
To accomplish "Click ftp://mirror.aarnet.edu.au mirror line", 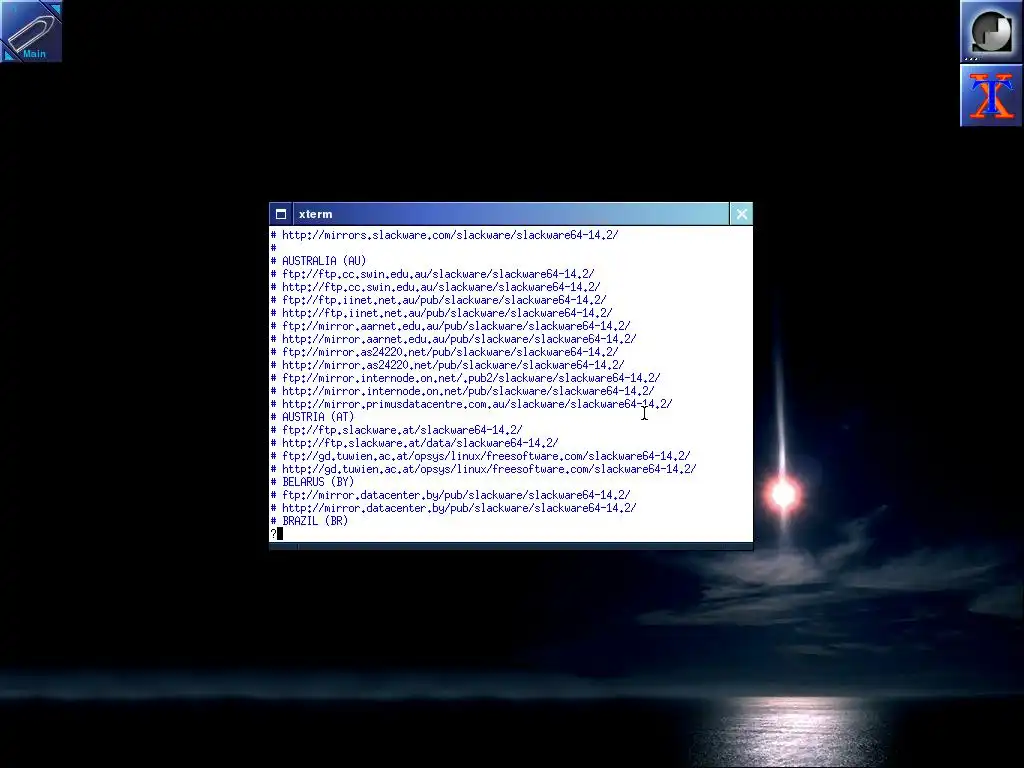I will [x=451, y=326].
